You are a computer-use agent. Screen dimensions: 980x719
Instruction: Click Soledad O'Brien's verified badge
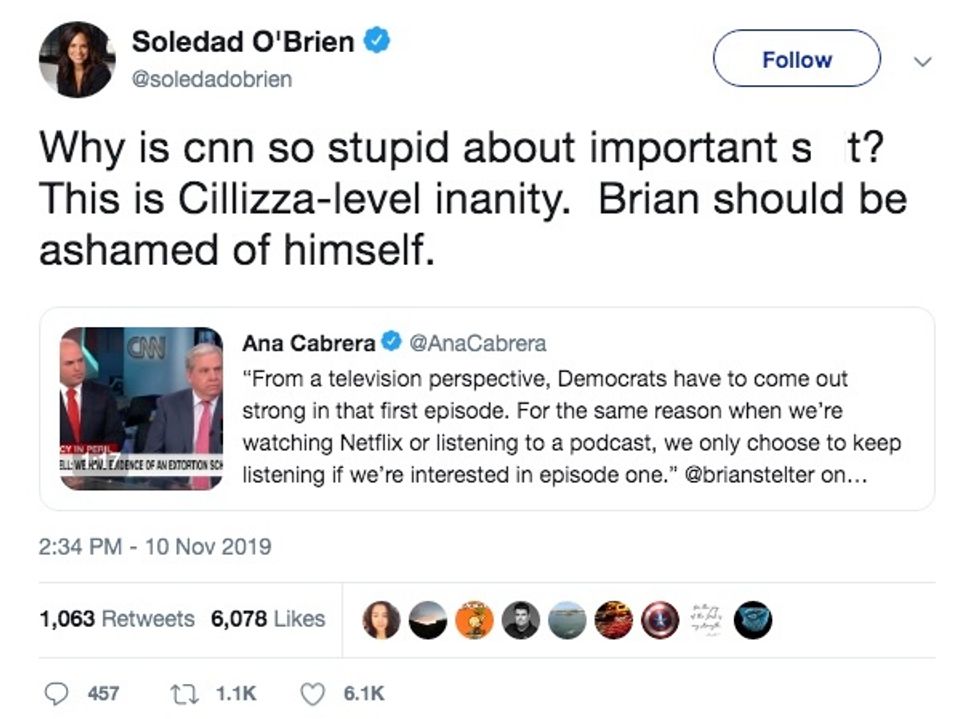click(376, 42)
